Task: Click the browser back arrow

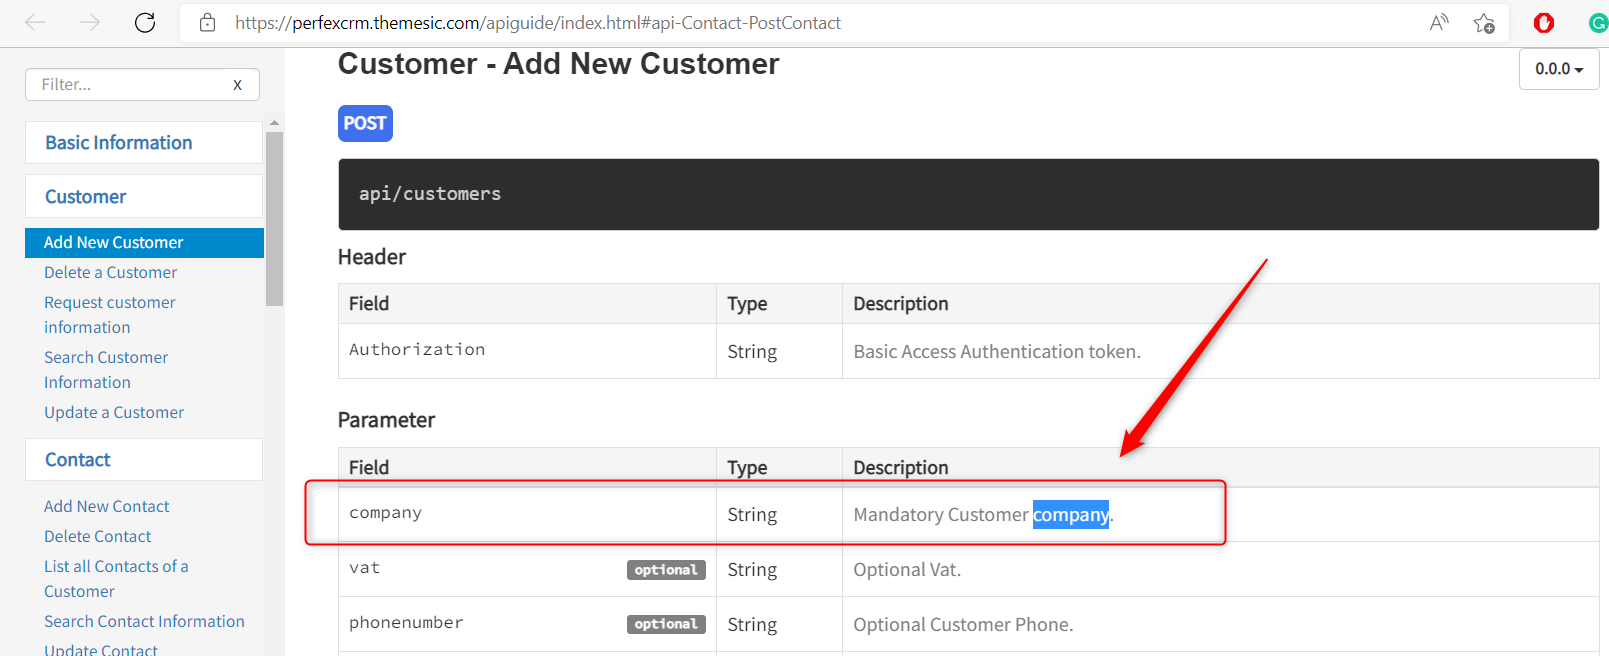Action: (x=35, y=22)
